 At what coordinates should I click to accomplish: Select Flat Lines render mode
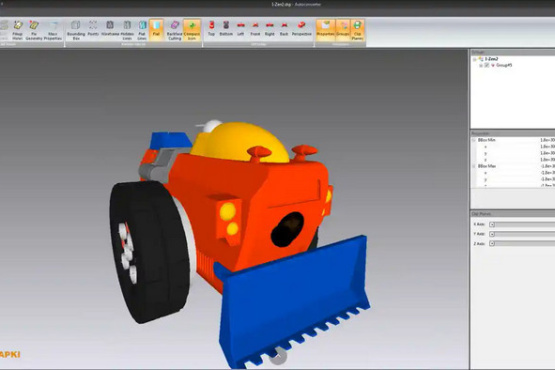(142, 30)
